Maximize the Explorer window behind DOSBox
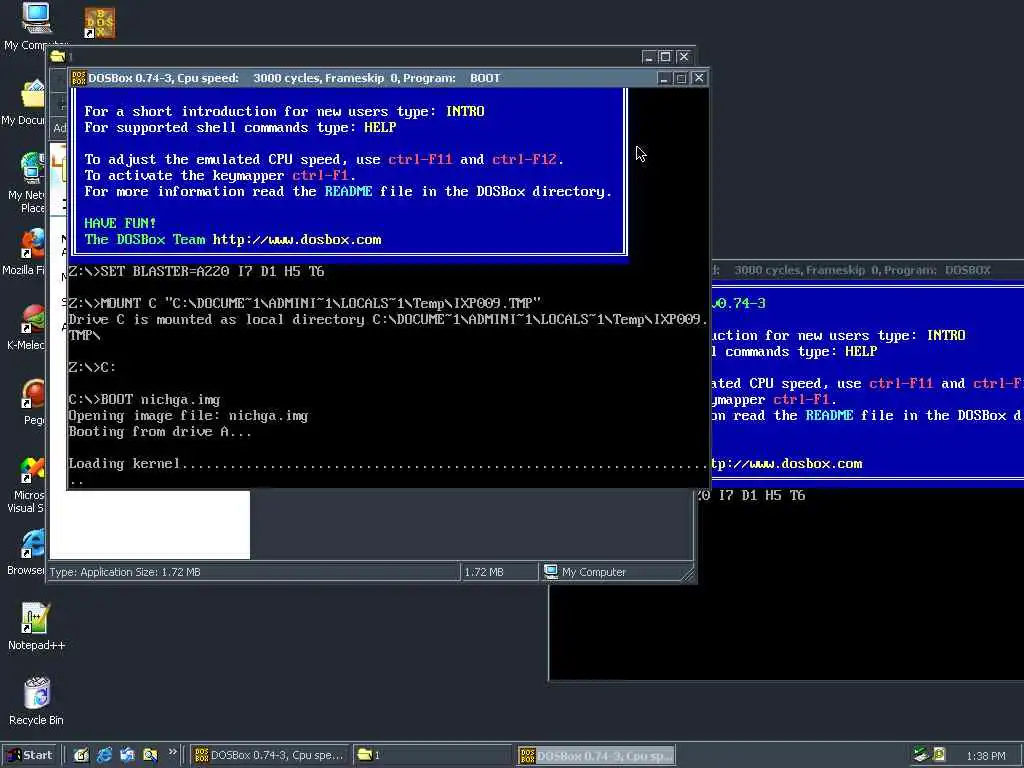This screenshot has height=768, width=1024. [x=665, y=57]
